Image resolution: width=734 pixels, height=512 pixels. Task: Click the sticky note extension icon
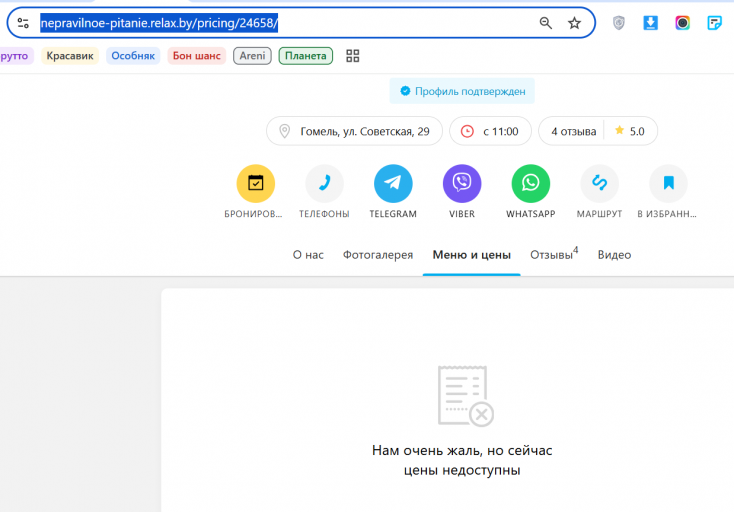pos(714,23)
